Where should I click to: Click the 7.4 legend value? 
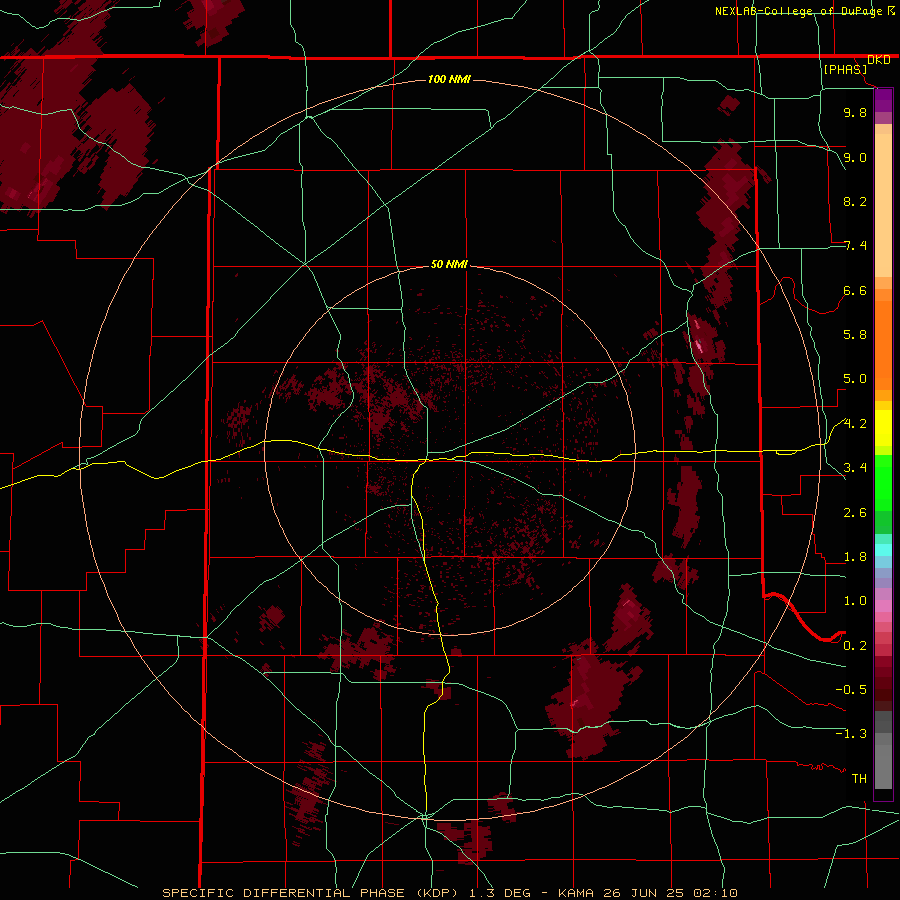(x=855, y=246)
